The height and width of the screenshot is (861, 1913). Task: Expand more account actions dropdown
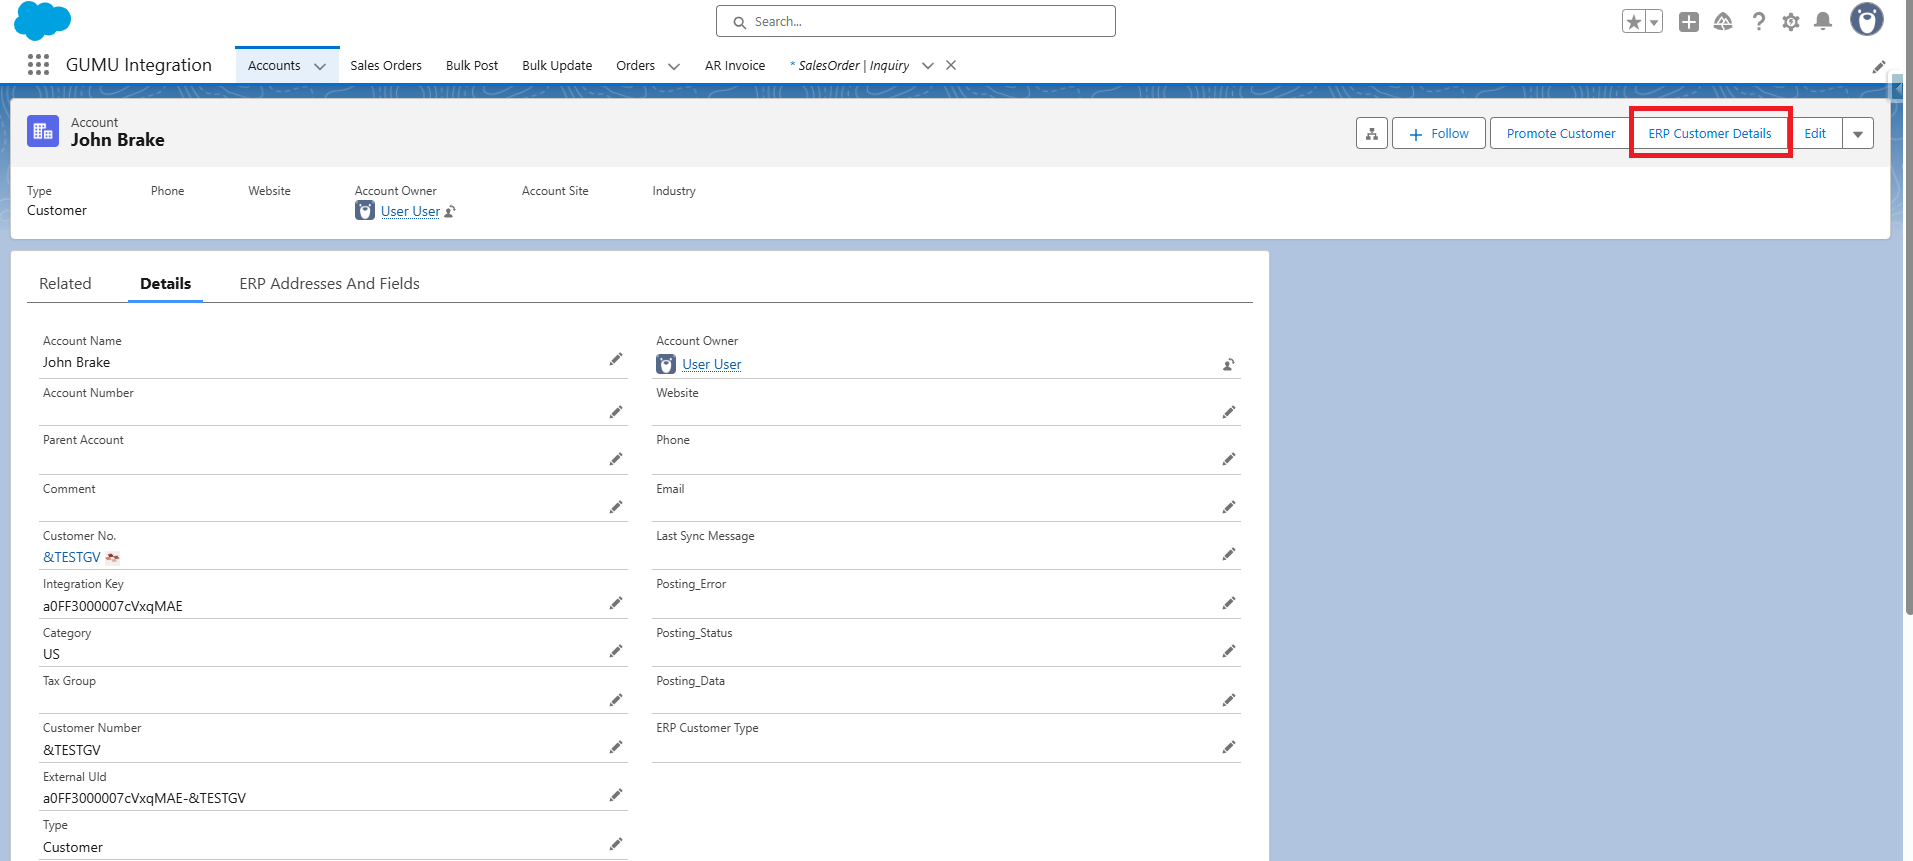pyautogui.click(x=1858, y=133)
